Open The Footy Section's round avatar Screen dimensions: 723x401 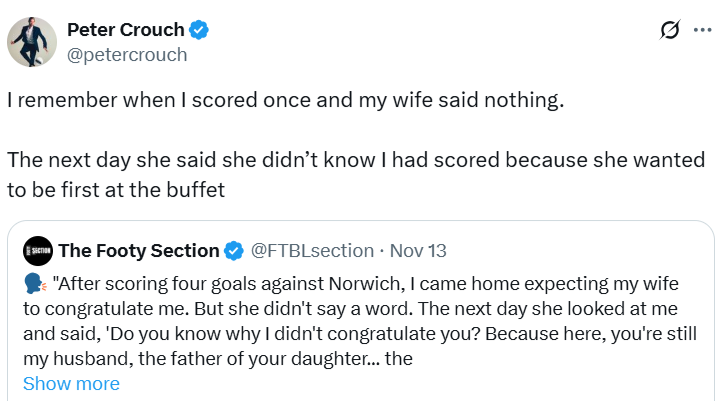point(38,250)
